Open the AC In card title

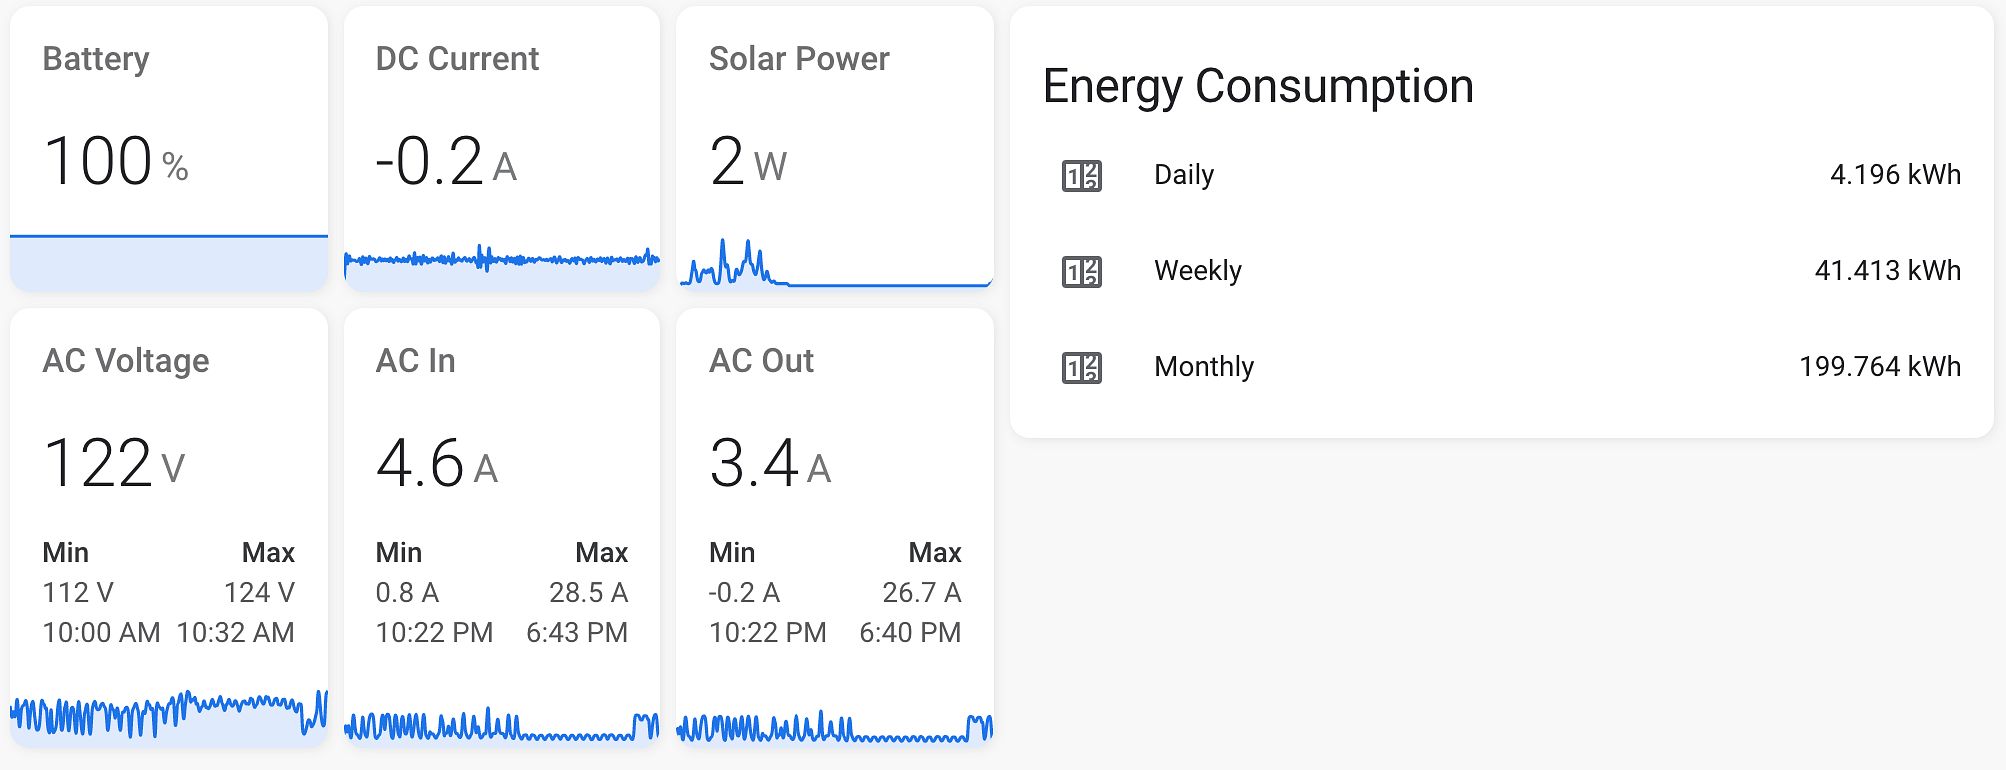click(x=415, y=361)
